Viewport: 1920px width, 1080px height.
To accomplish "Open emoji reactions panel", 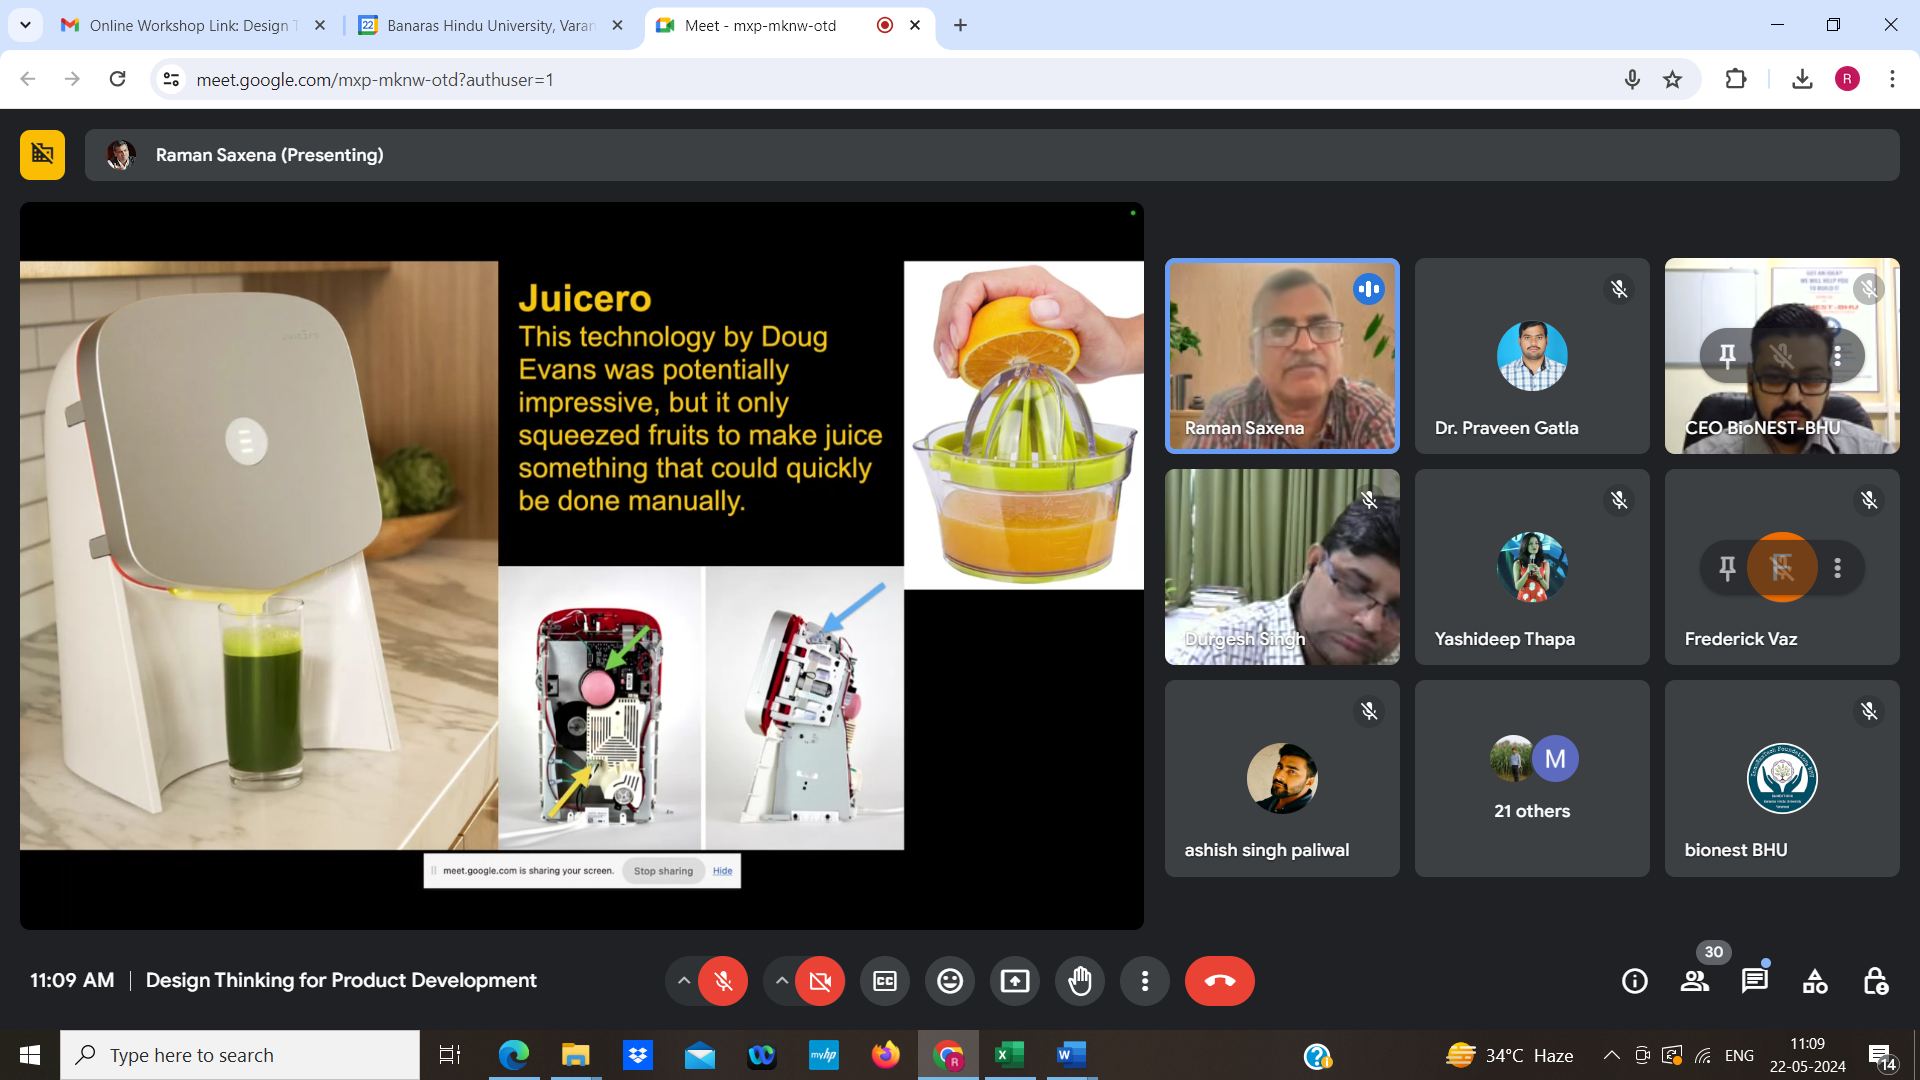I will point(950,981).
